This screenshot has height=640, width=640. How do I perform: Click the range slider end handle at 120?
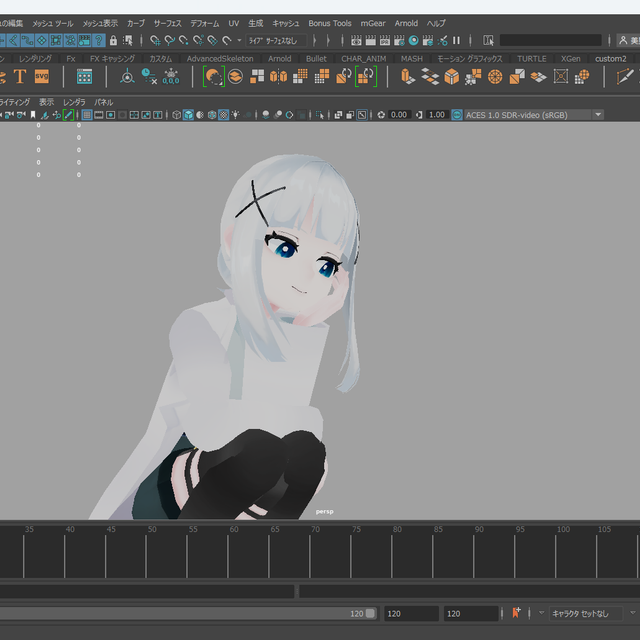(370, 613)
